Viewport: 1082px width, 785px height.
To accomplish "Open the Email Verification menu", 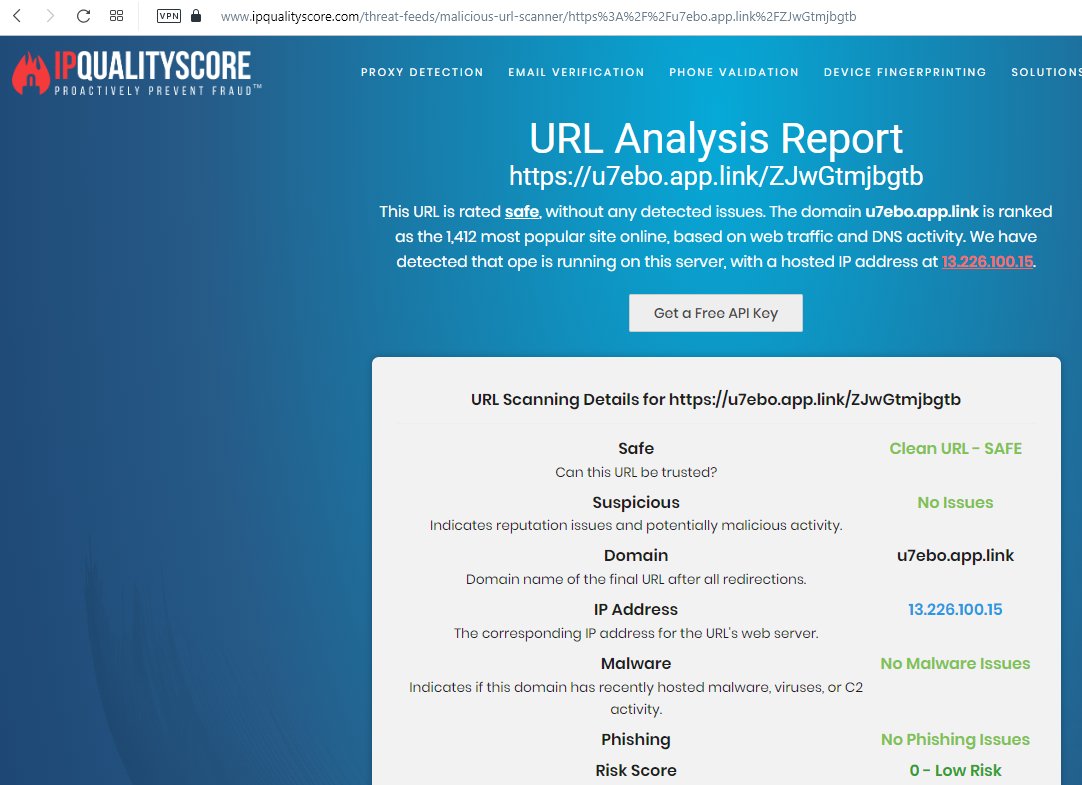I will (576, 72).
